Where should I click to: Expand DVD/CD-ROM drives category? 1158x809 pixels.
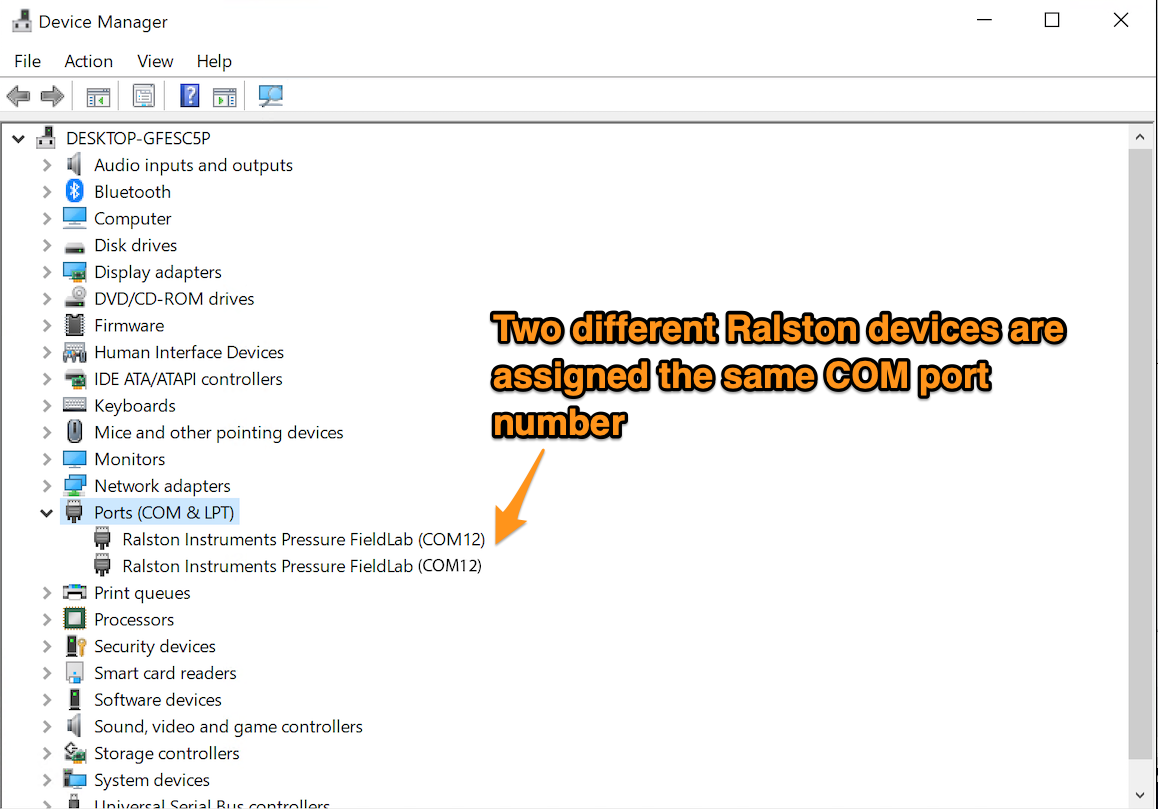47,299
